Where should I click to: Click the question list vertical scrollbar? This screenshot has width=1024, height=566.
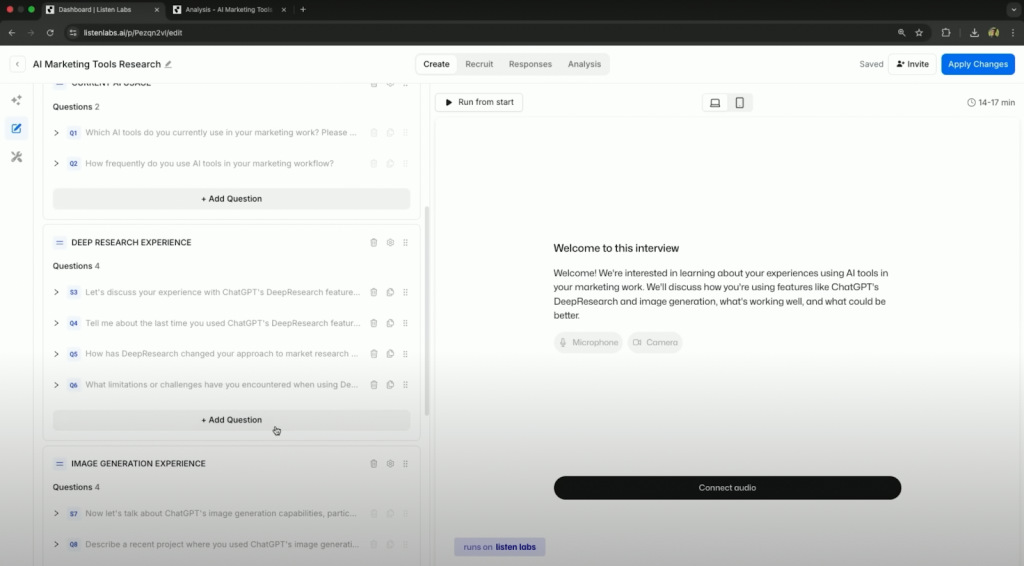pyautogui.click(x=427, y=310)
